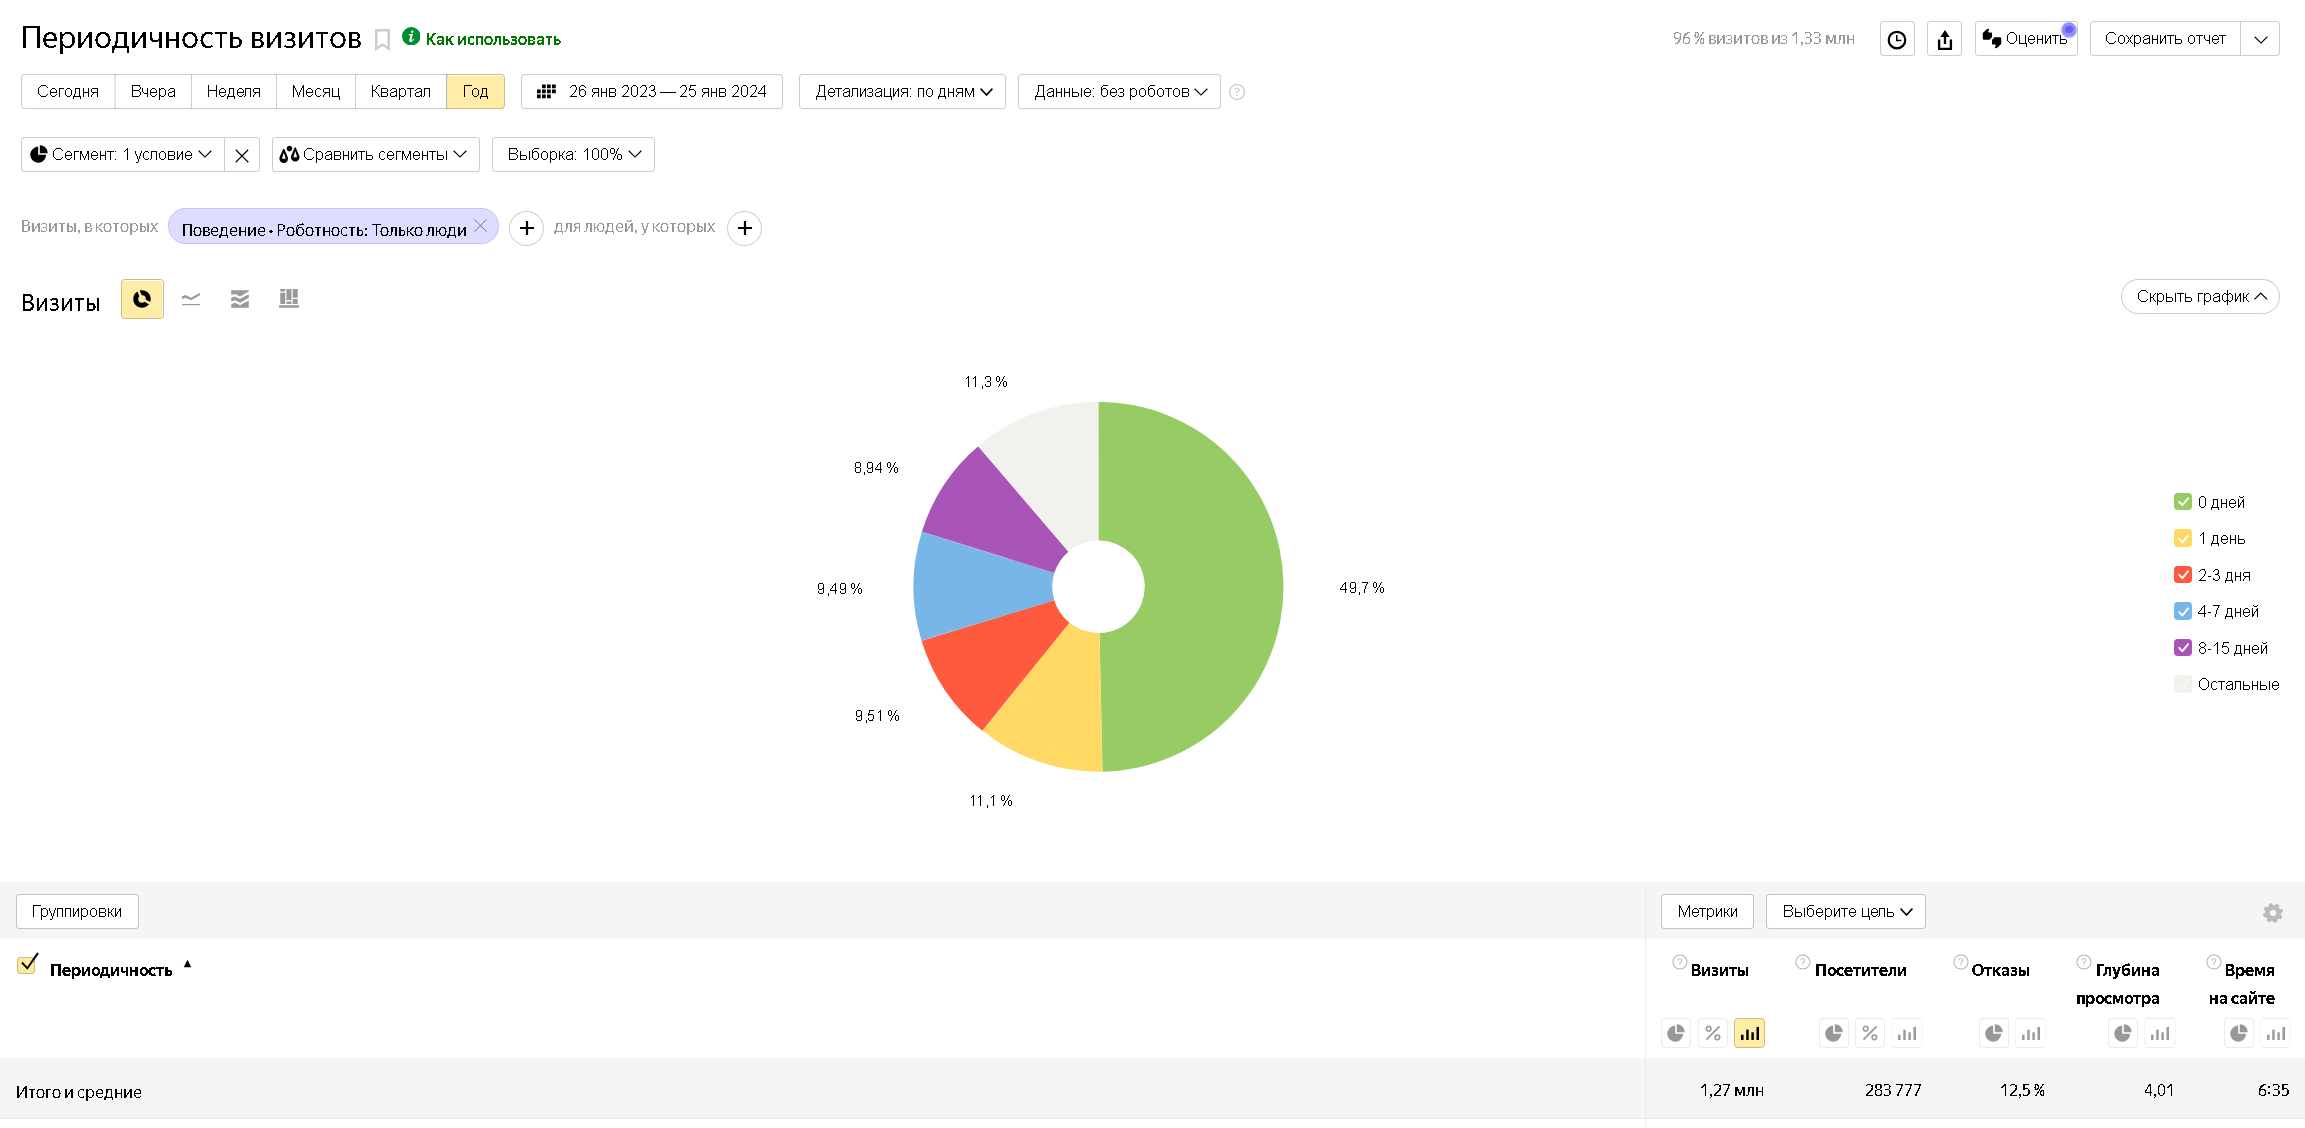Select the Квартал period tab
Viewport: 2305px width, 1128px height.
[400, 92]
